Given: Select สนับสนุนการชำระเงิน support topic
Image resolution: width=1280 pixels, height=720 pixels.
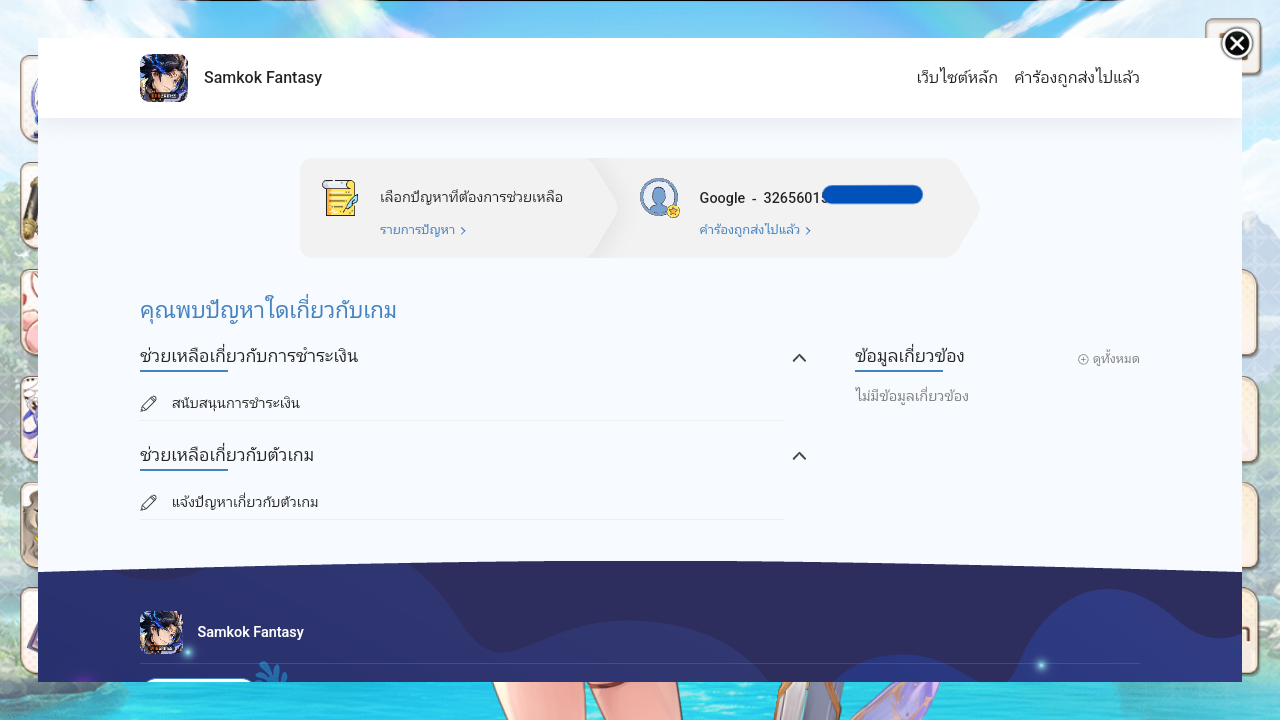Looking at the screenshot, I should click(x=236, y=404).
